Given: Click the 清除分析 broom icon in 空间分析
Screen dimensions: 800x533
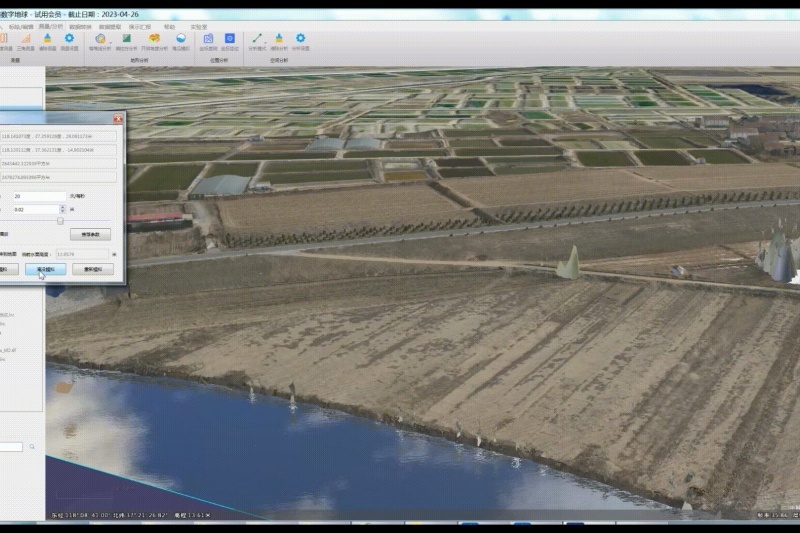Looking at the screenshot, I should (x=278, y=40).
